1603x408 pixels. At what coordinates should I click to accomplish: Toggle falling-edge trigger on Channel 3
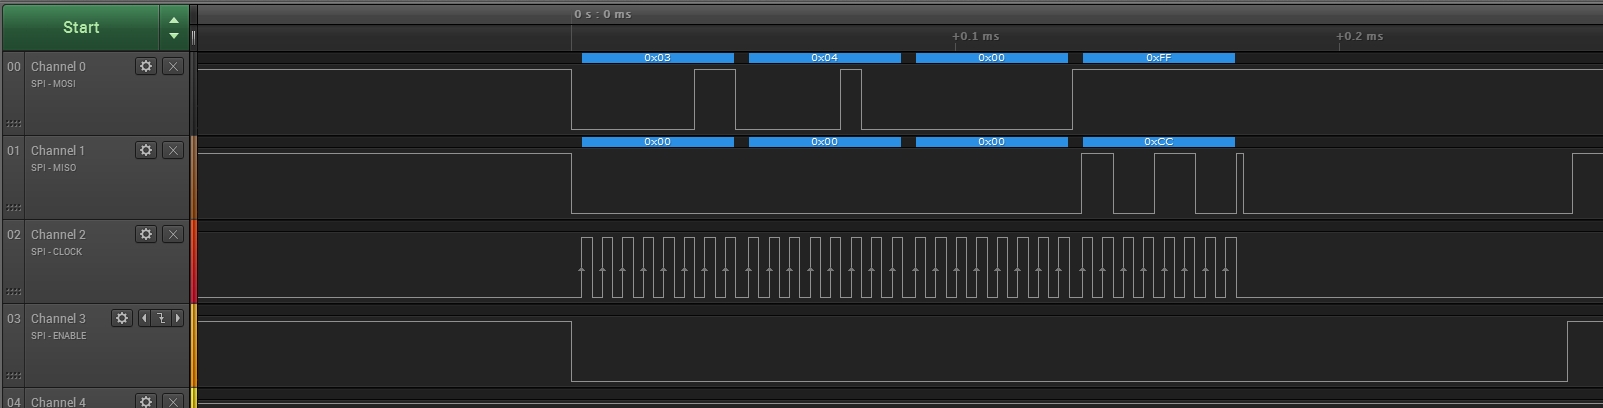point(161,318)
